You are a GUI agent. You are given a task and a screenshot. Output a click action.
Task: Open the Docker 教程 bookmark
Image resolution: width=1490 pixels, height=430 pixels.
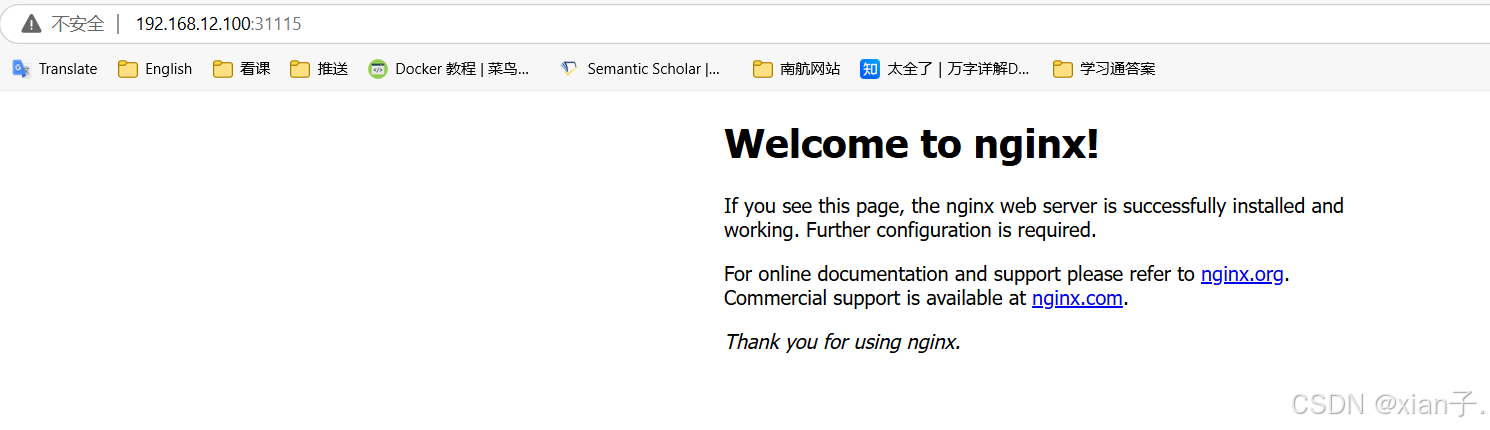pos(448,69)
